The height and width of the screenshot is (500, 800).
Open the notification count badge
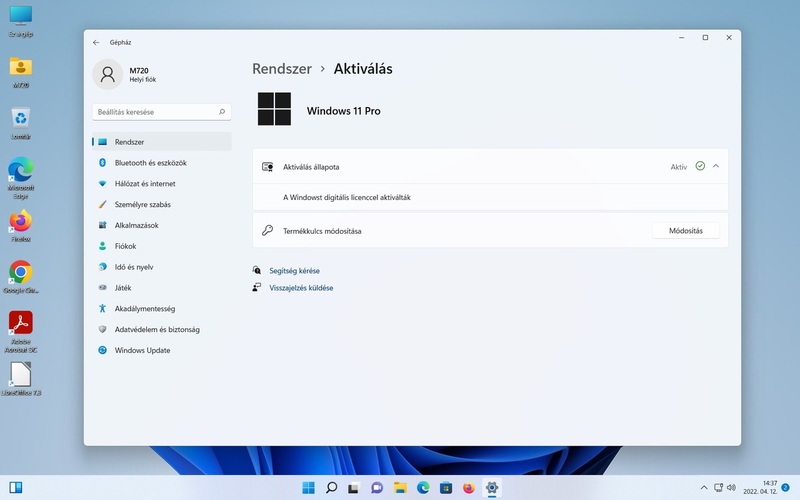786,488
